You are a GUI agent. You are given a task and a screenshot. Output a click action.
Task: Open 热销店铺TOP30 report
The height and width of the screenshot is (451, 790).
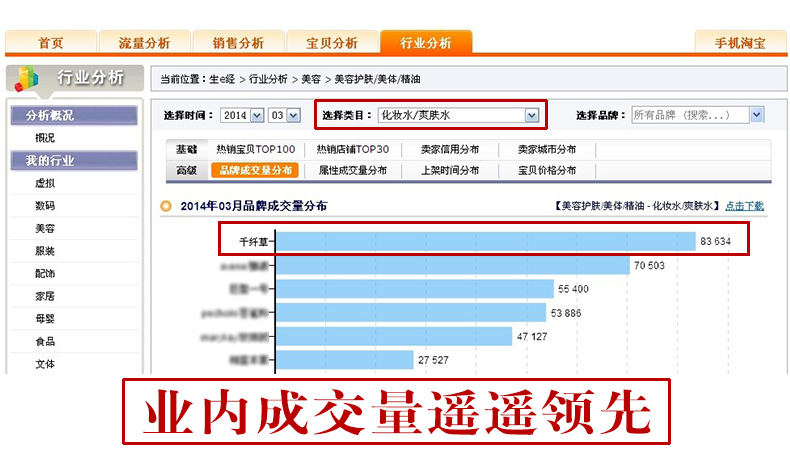click(353, 149)
